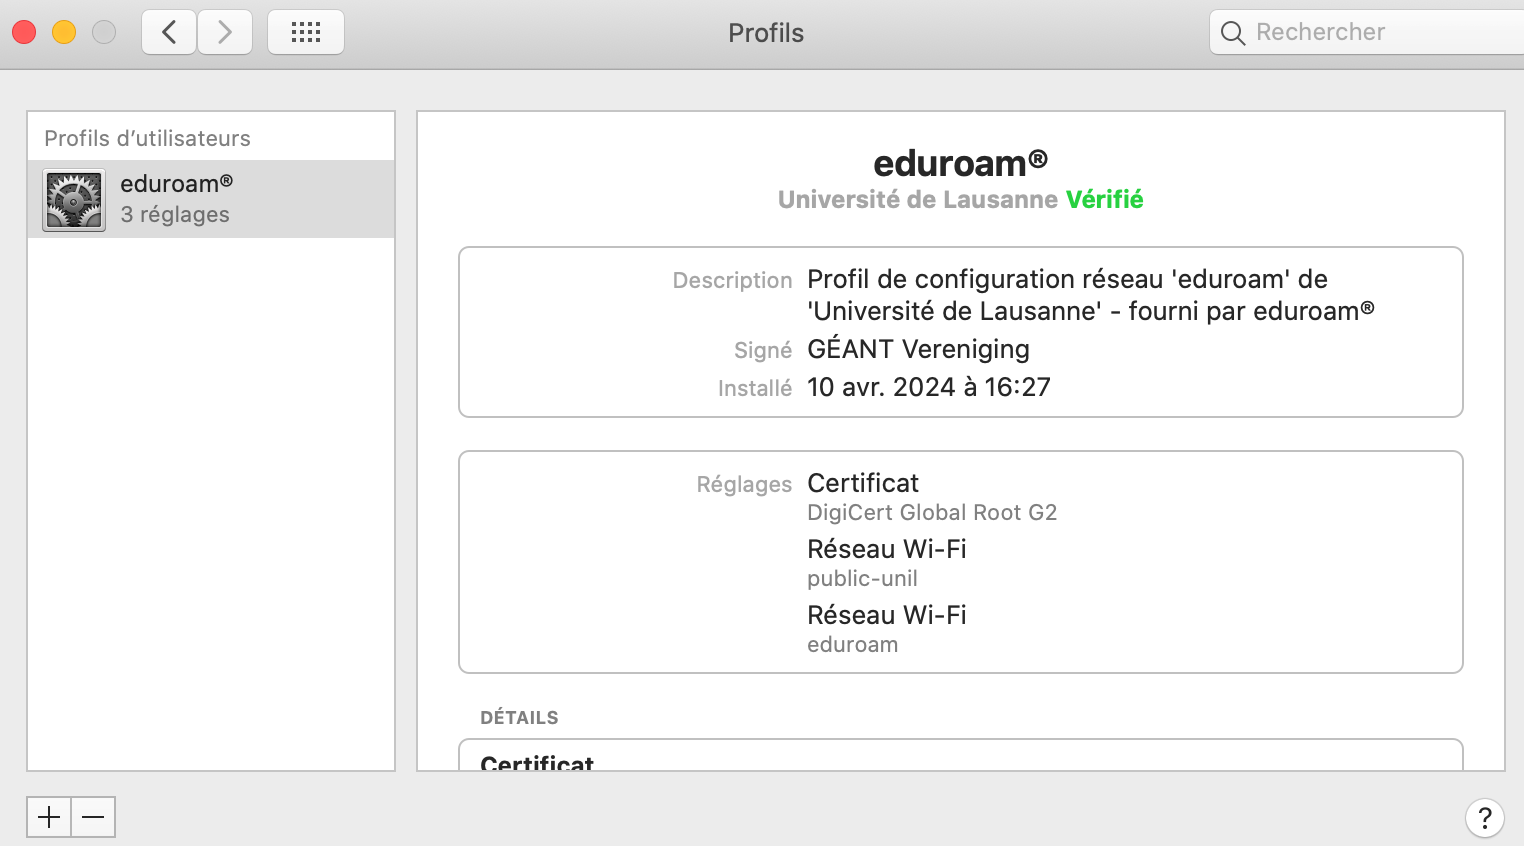Open help with the question mark button
This screenshot has width=1524, height=846.
(x=1484, y=818)
